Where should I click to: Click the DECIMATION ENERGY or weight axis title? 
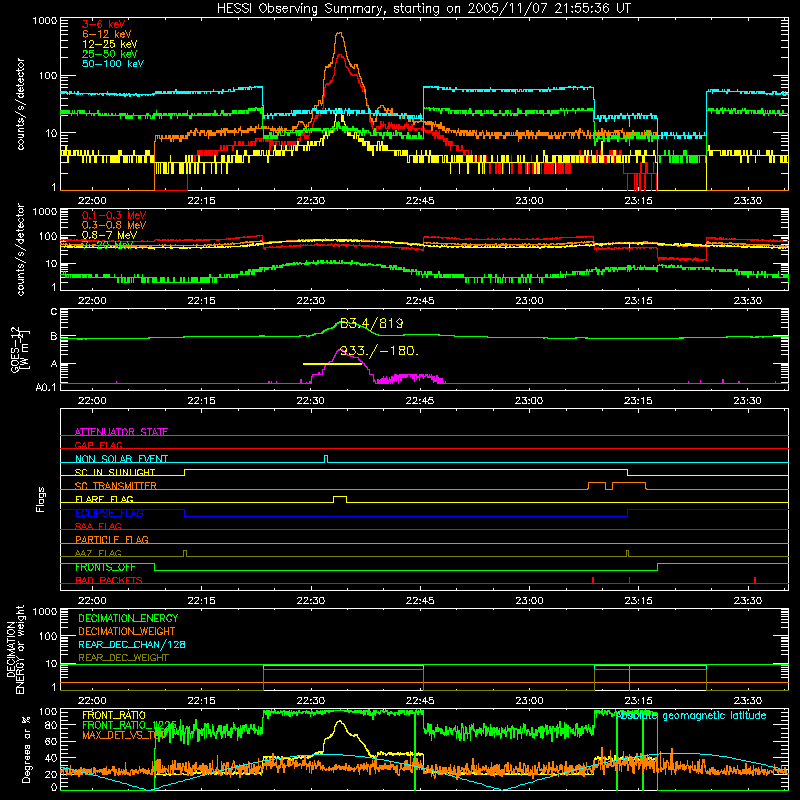tap(15, 649)
